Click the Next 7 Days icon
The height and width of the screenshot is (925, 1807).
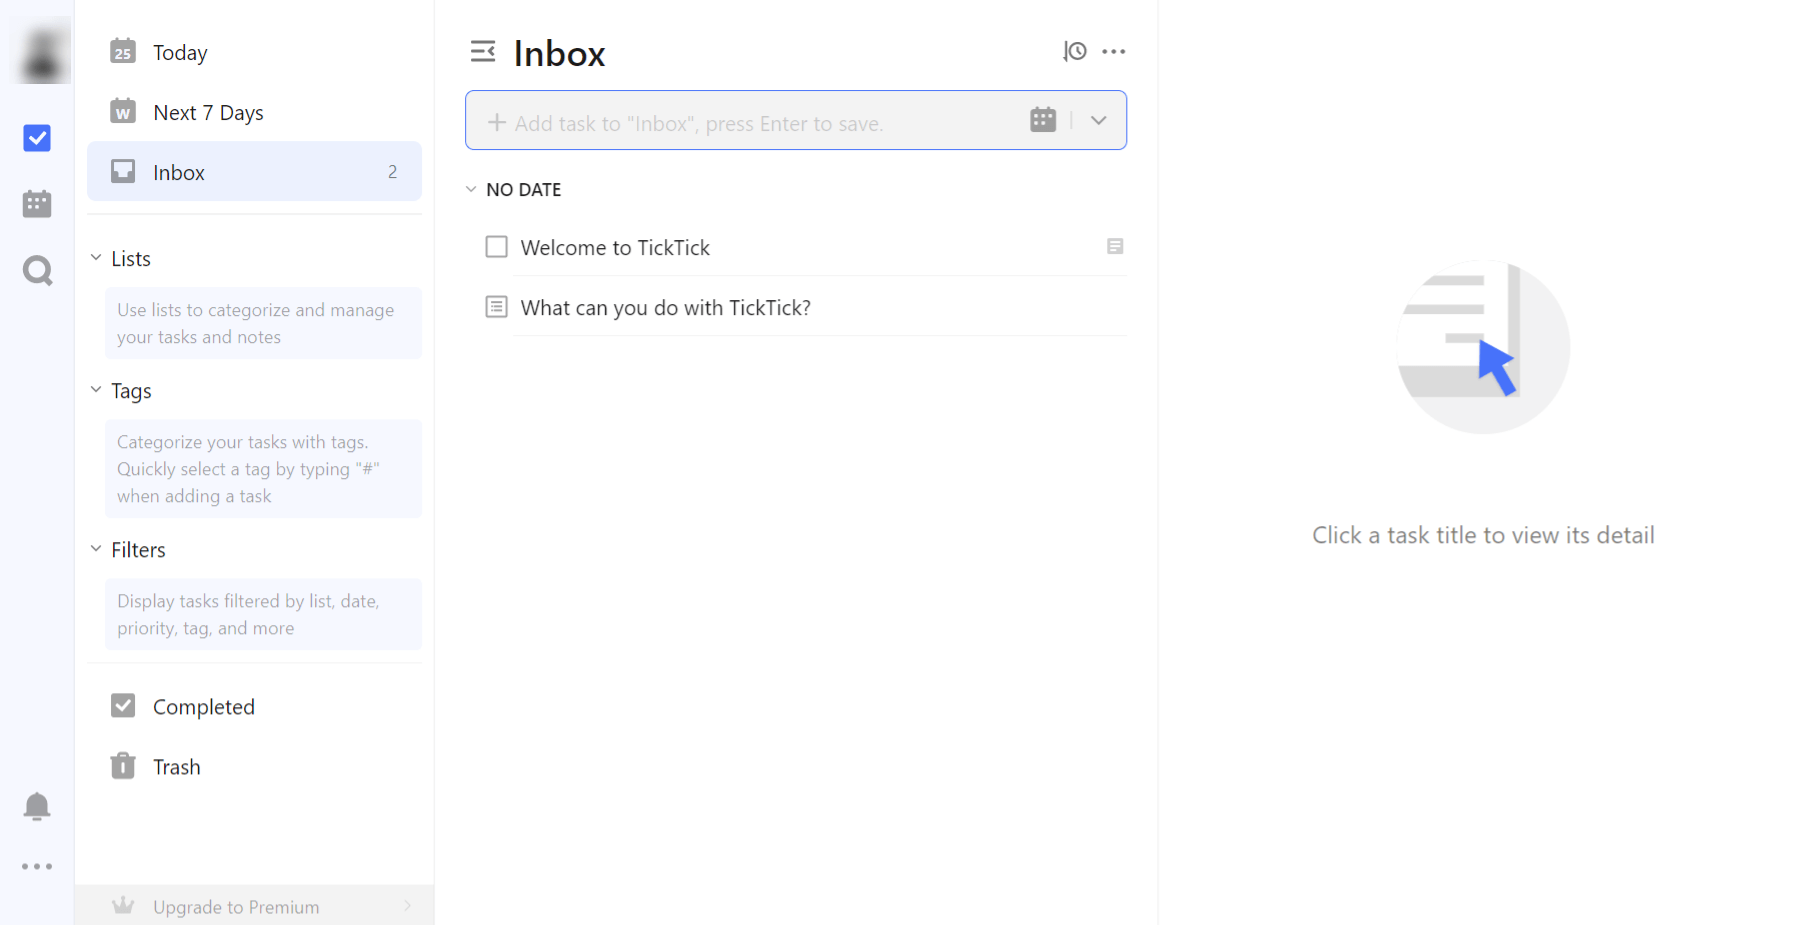pos(123,111)
